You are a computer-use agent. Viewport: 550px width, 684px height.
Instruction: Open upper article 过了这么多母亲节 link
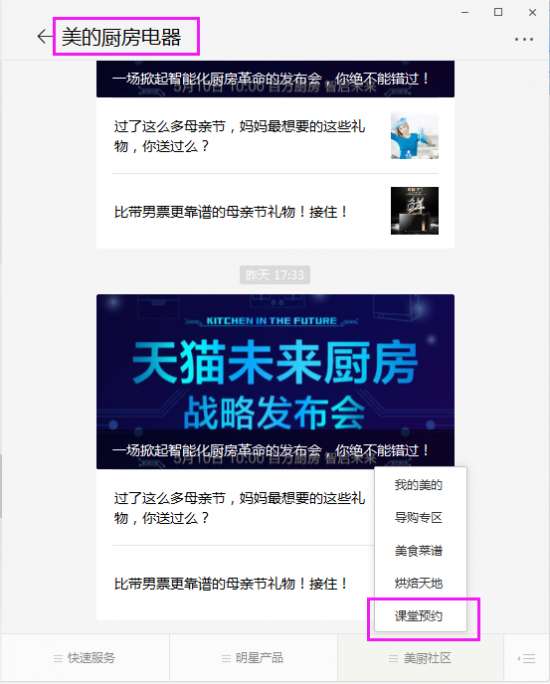(239, 136)
